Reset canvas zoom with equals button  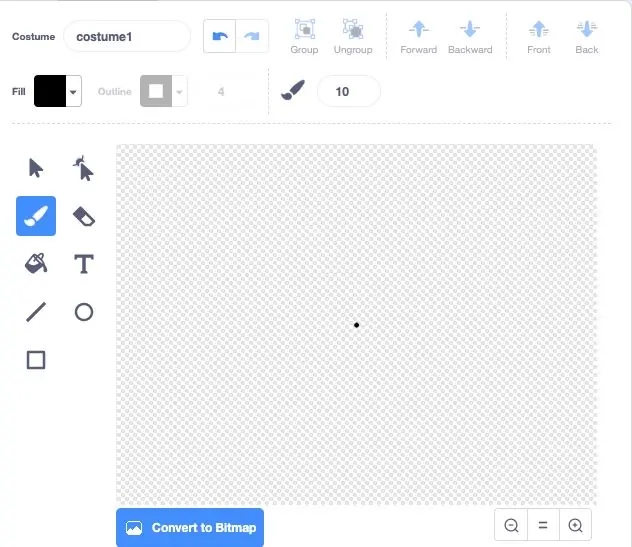coord(543,525)
